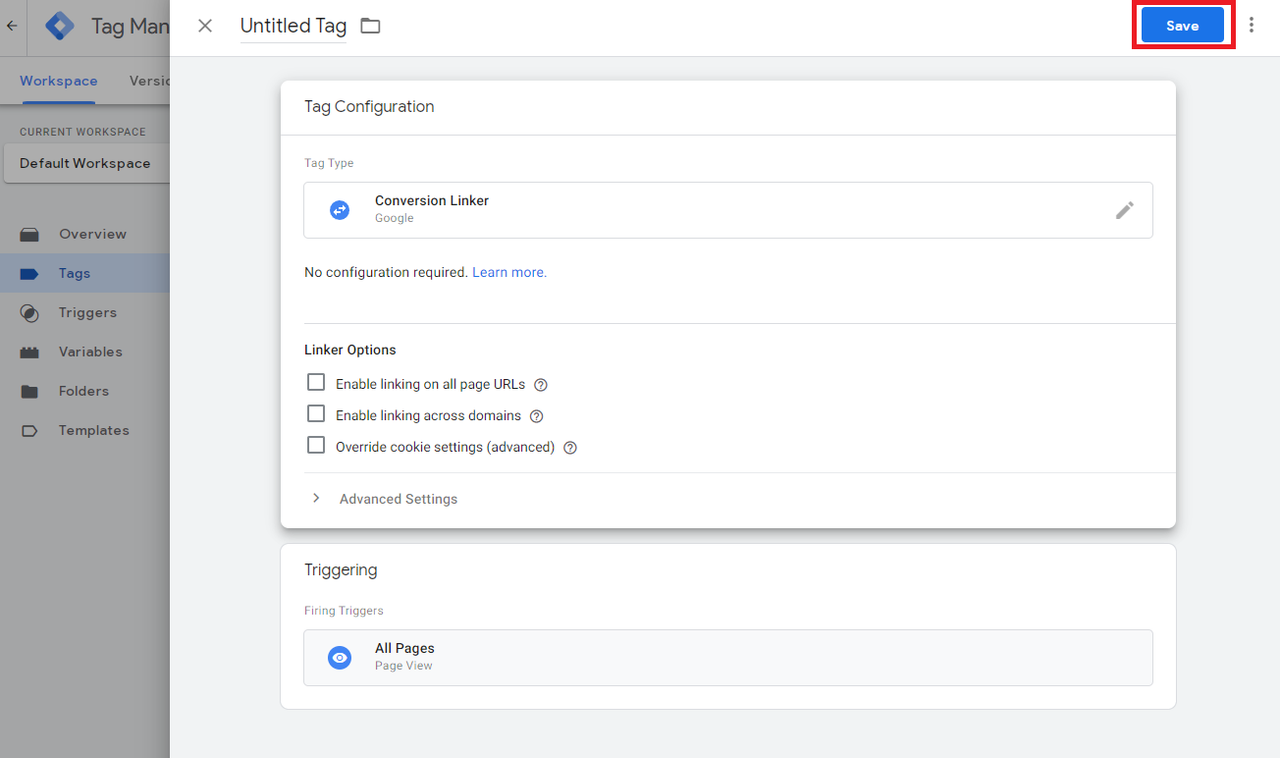Click help icon for linking across domains
This screenshot has height=758, width=1280.
point(536,416)
